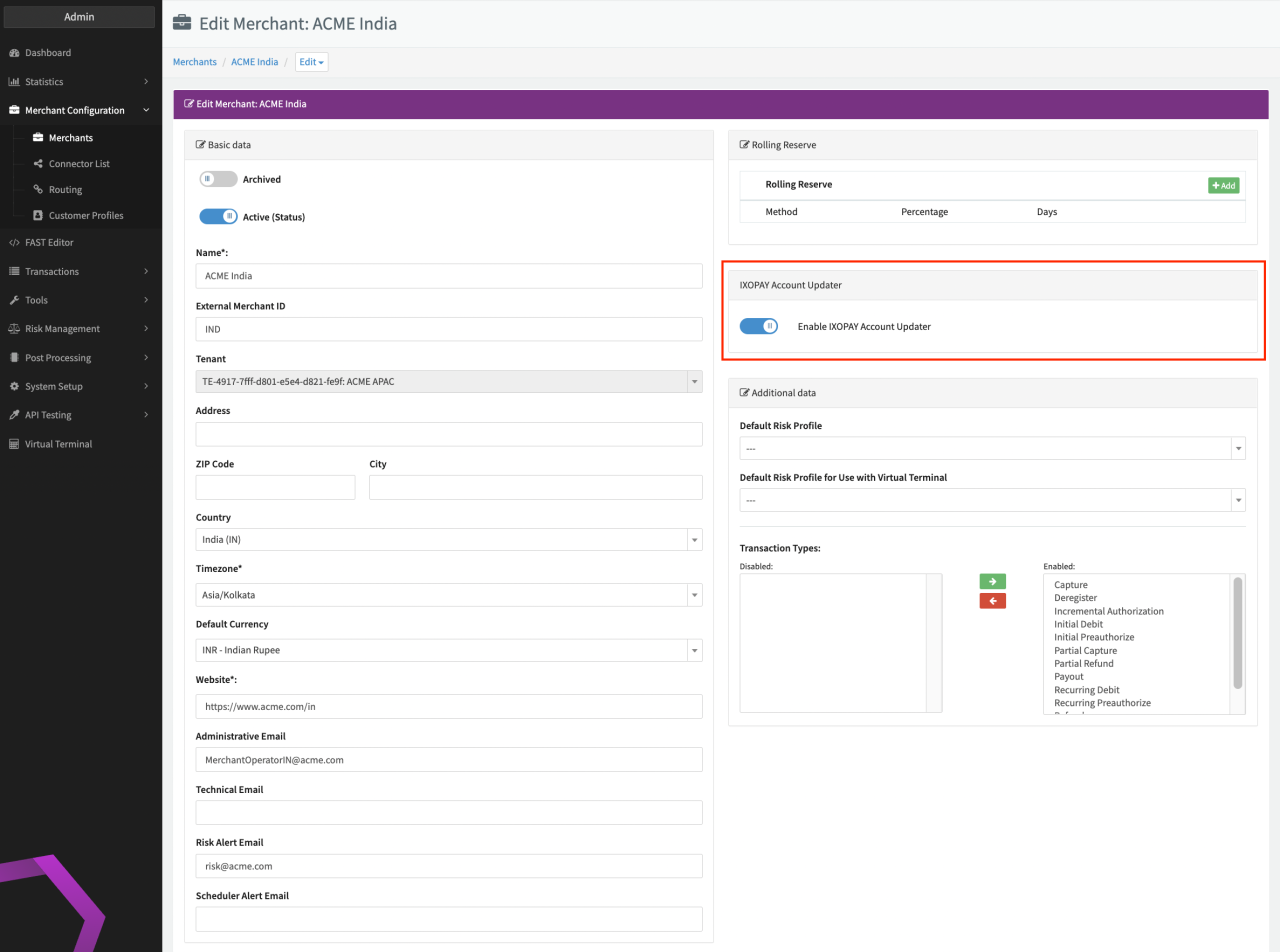Toggle the Archived switch
Image resolution: width=1280 pixels, height=952 pixels.
pos(218,179)
